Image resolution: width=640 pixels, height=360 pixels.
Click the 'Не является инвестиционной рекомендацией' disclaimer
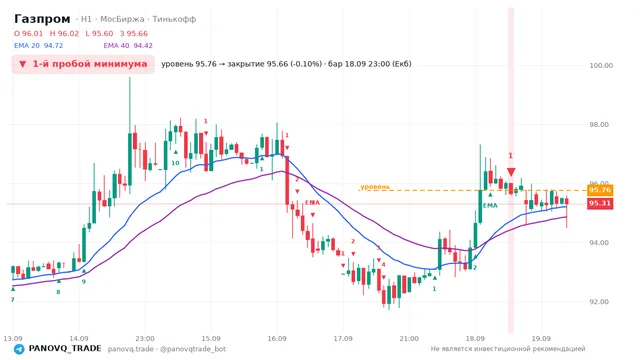(x=508, y=349)
